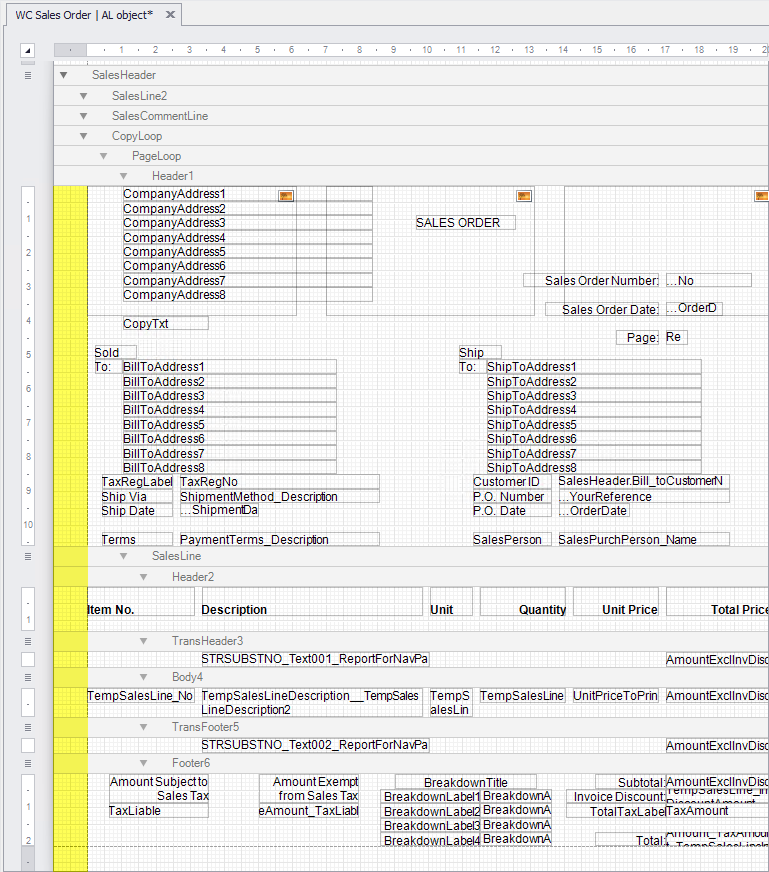The height and width of the screenshot is (872, 769).
Task: Collapse the TransFooter5 band
Action: (x=143, y=727)
